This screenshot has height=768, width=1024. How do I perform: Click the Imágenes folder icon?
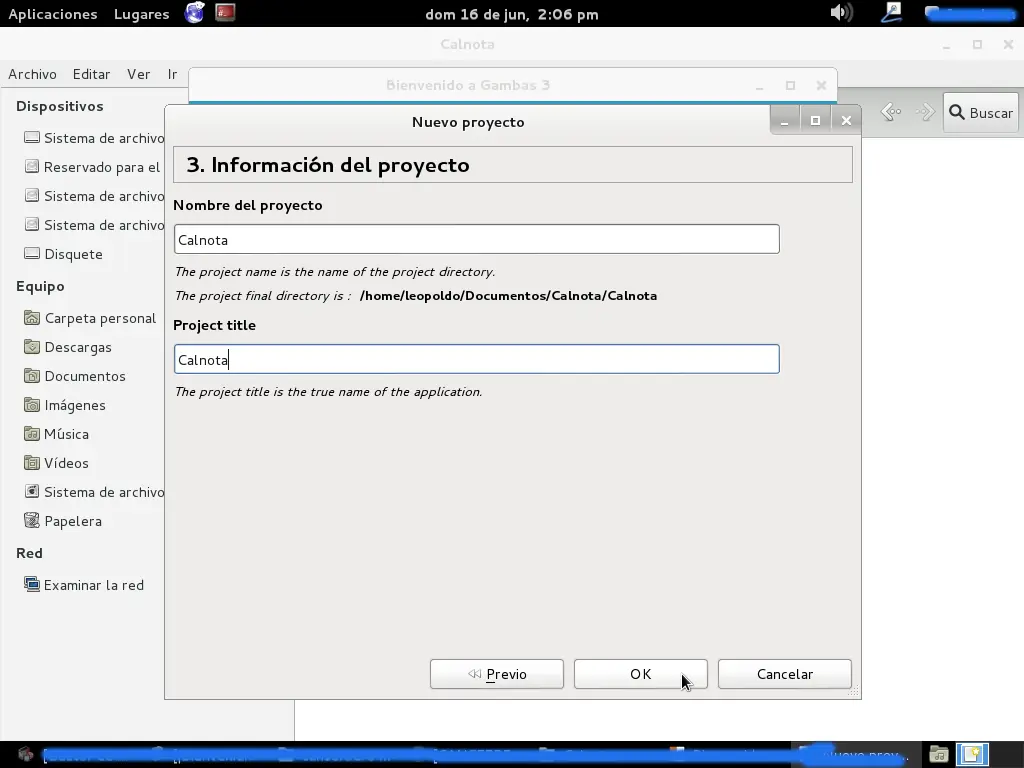click(31, 405)
